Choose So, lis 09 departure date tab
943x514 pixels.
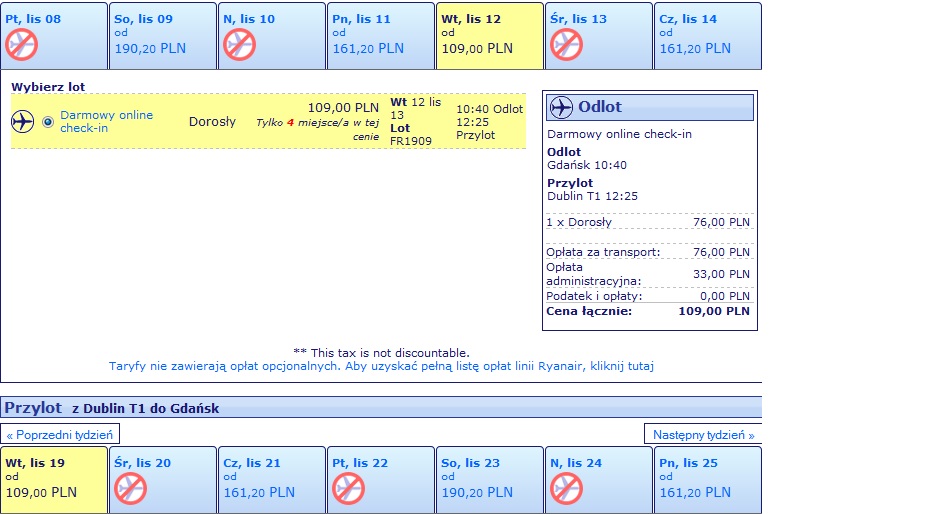[162, 36]
